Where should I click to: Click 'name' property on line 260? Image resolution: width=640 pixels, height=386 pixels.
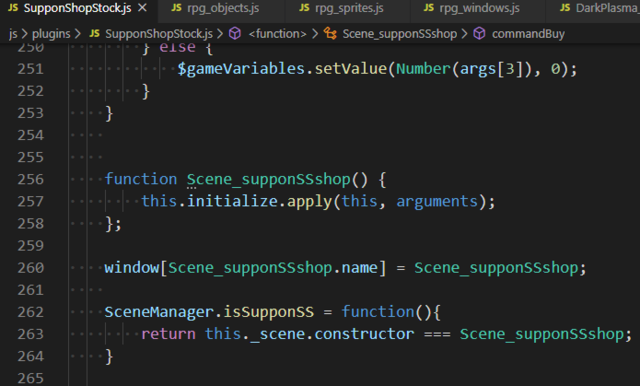pyautogui.click(x=359, y=268)
